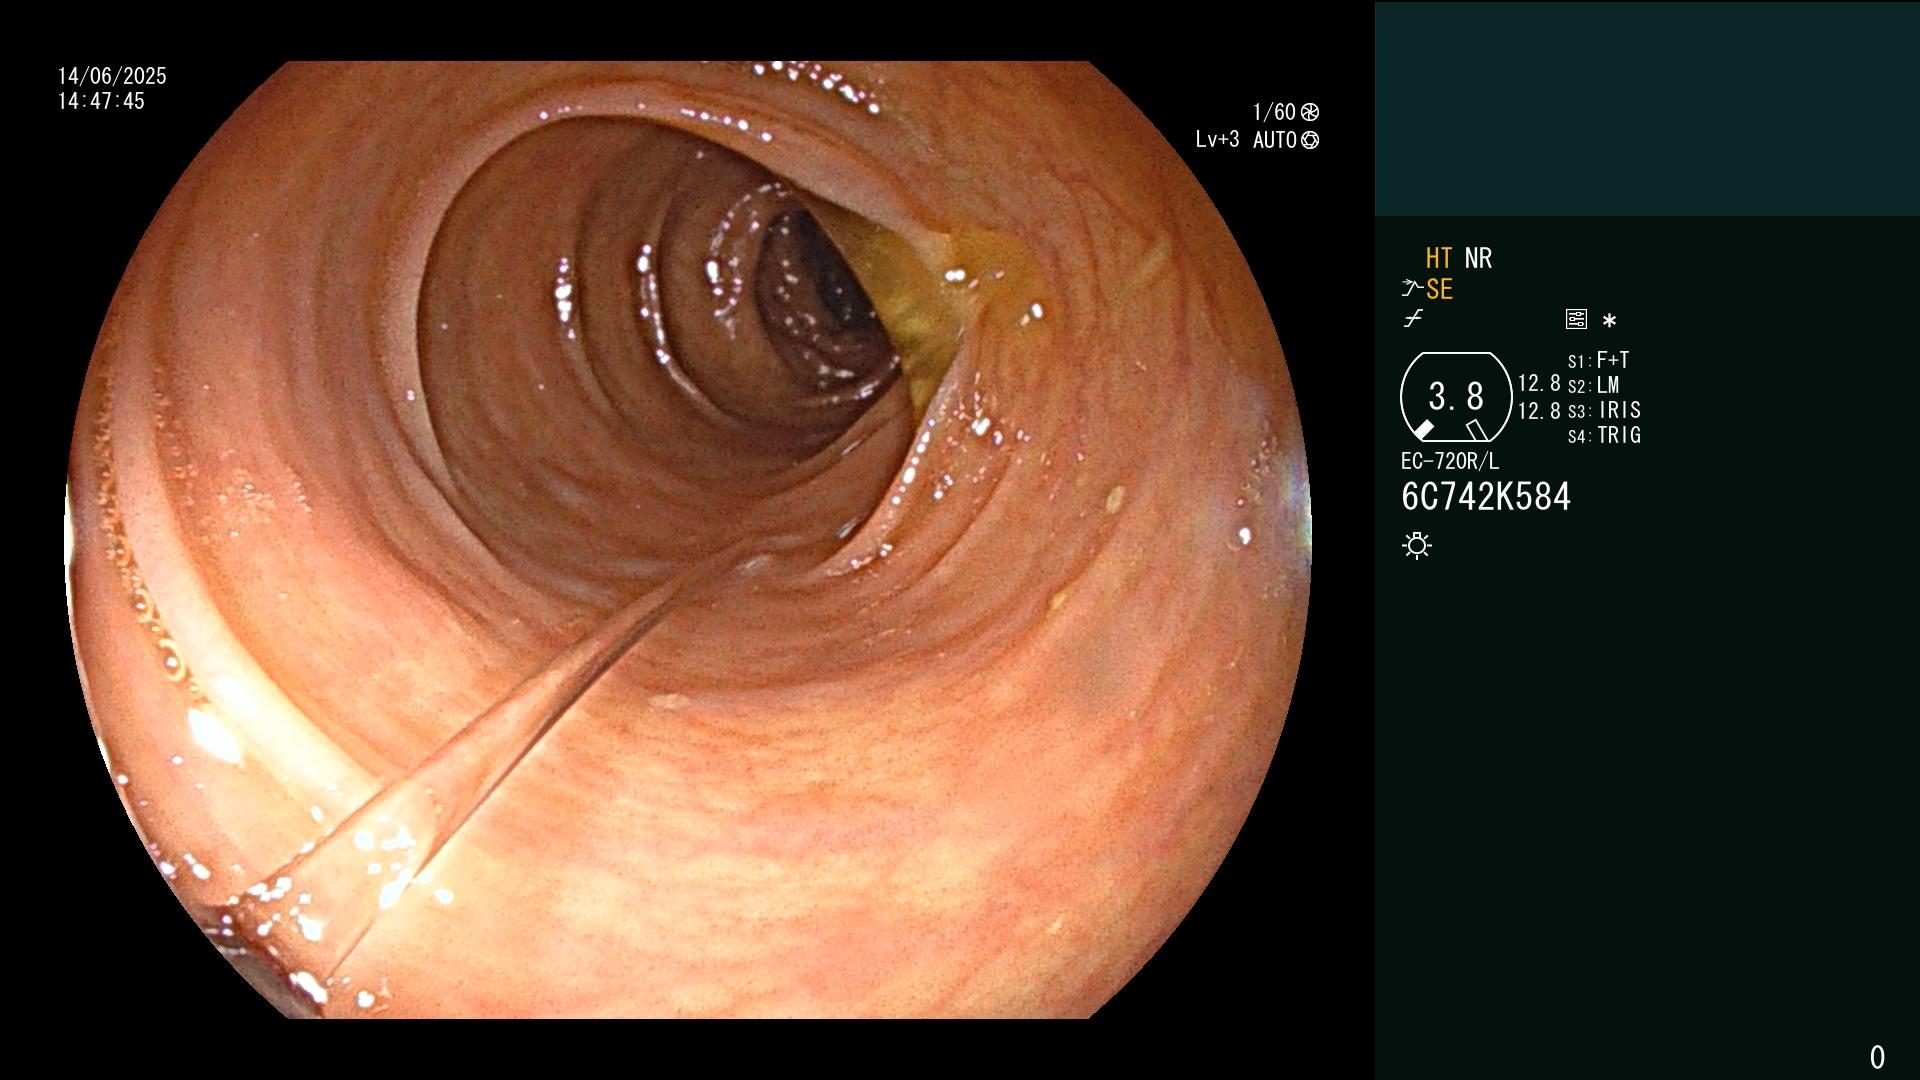Click the endoscopic colon image view
This screenshot has height=1080, width=1920.
tap(688, 540)
